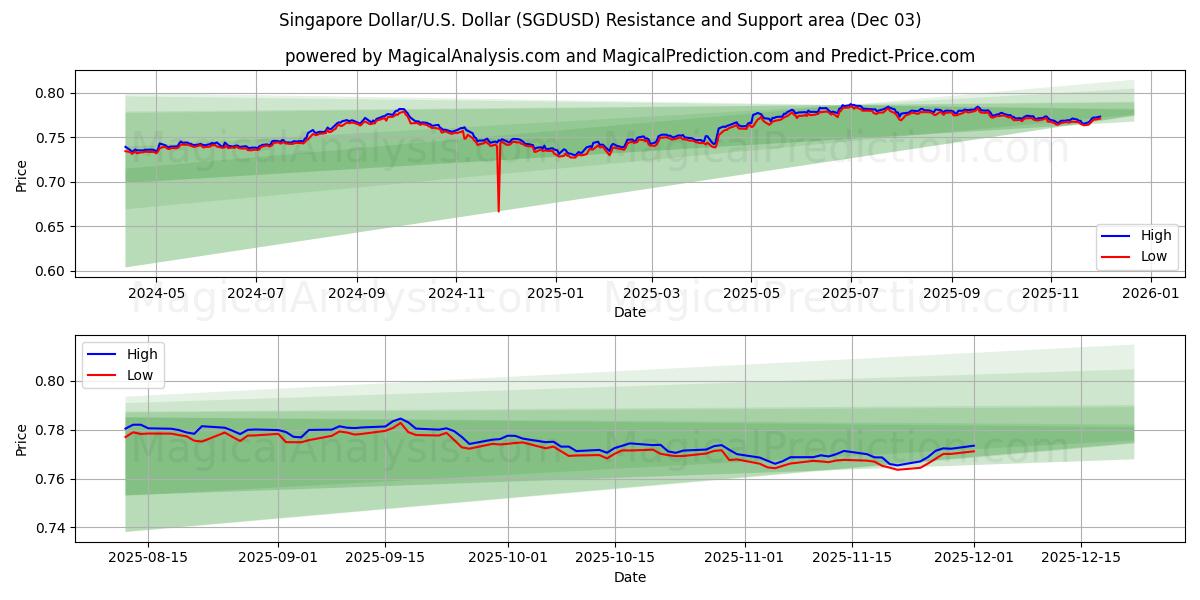Viewport: 1200px width, 600px height.
Task: Expand the top chart legend box
Action: [1138, 246]
